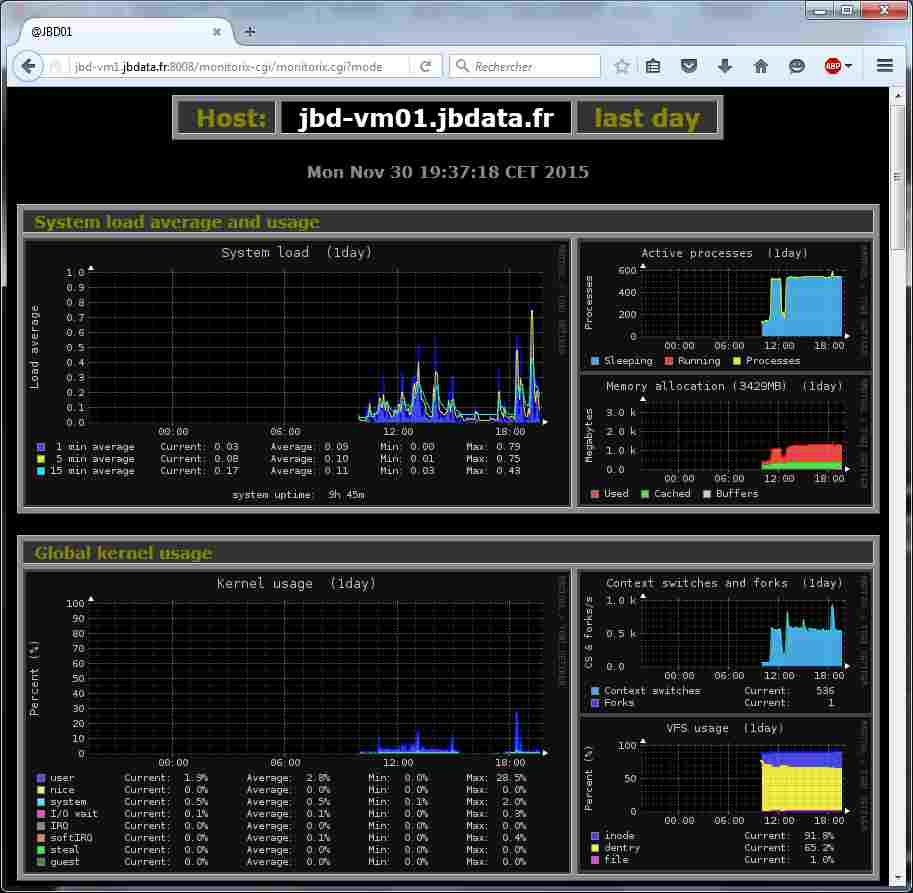Go to the Firefox home page

click(x=761, y=67)
